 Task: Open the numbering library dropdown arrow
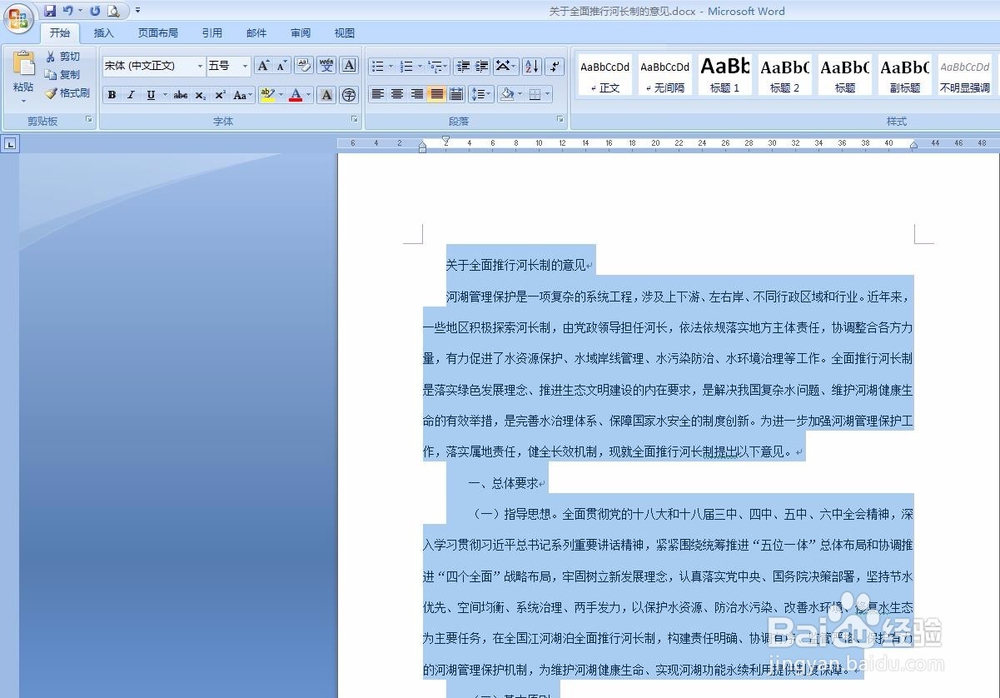click(420, 66)
